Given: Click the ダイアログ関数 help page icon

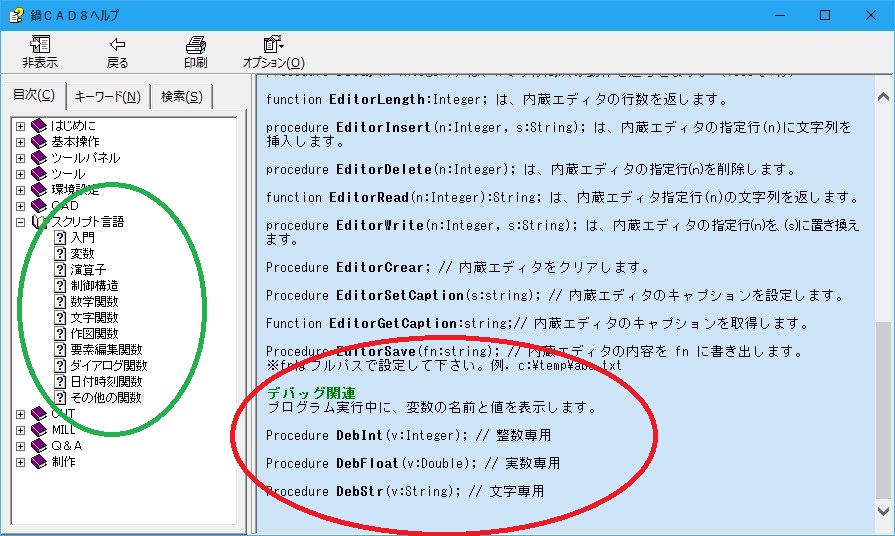Looking at the screenshot, I should coord(60,365).
